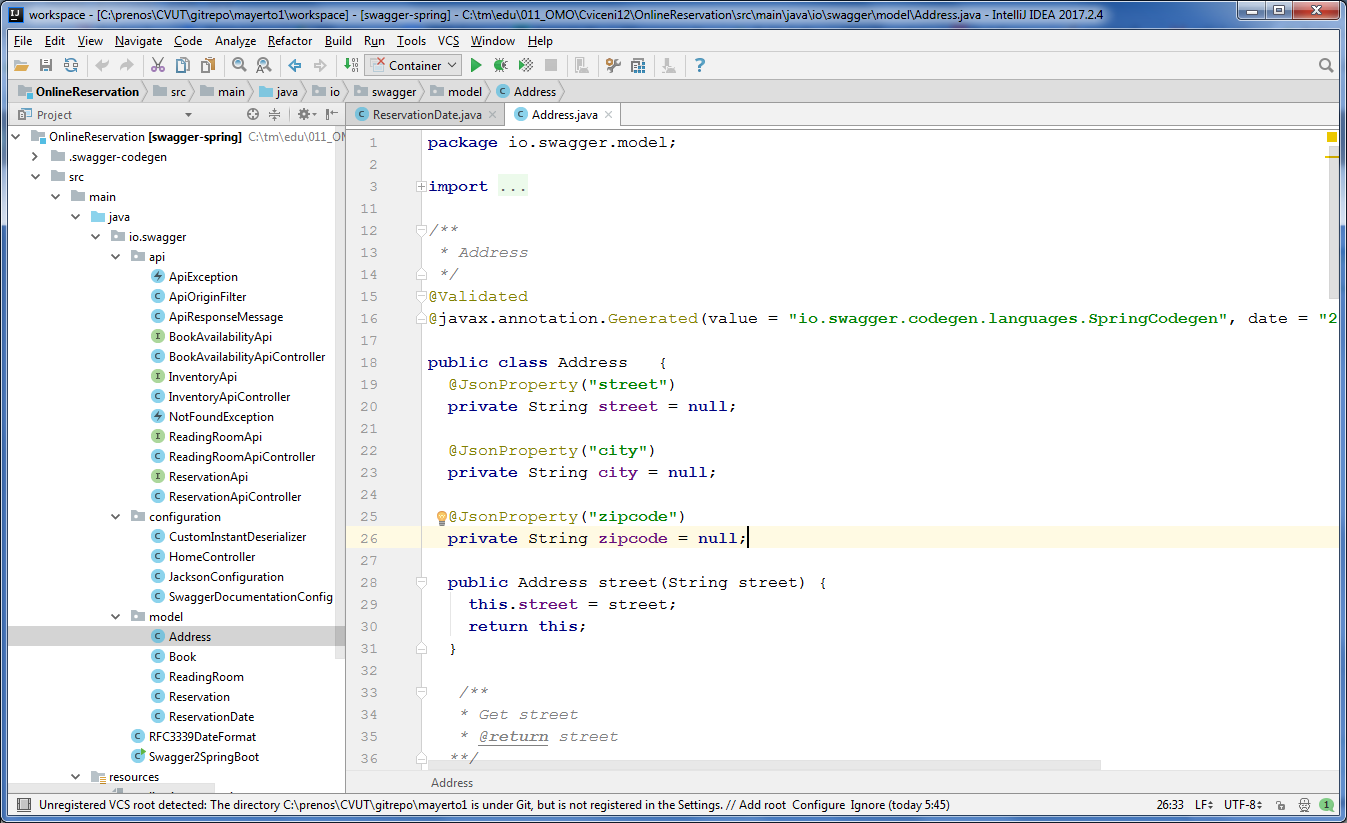The image size is (1347, 823).
Task: Click the Find magnifier icon in toolbar
Action: coord(239,65)
